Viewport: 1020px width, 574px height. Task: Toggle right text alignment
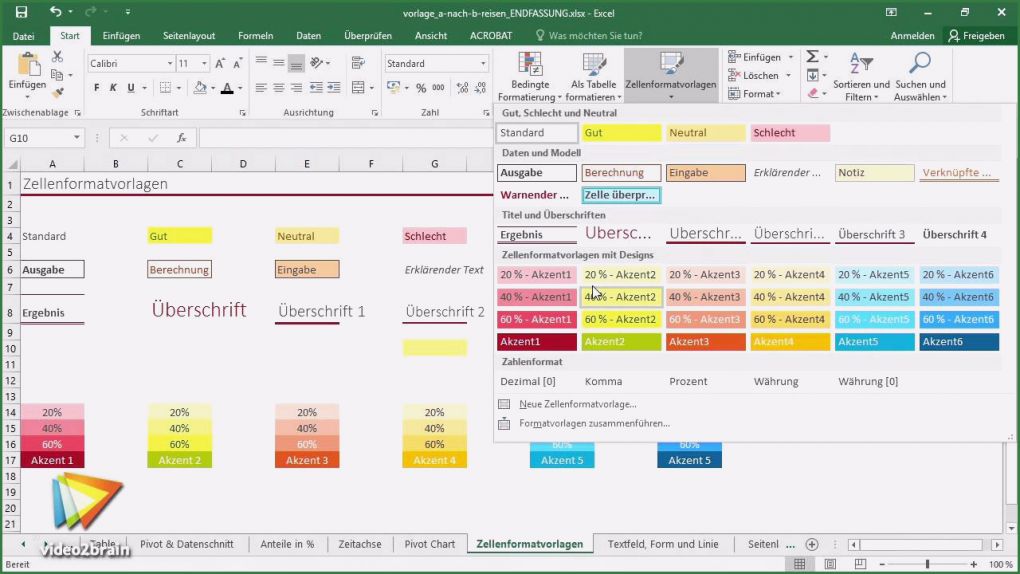[x=296, y=88]
